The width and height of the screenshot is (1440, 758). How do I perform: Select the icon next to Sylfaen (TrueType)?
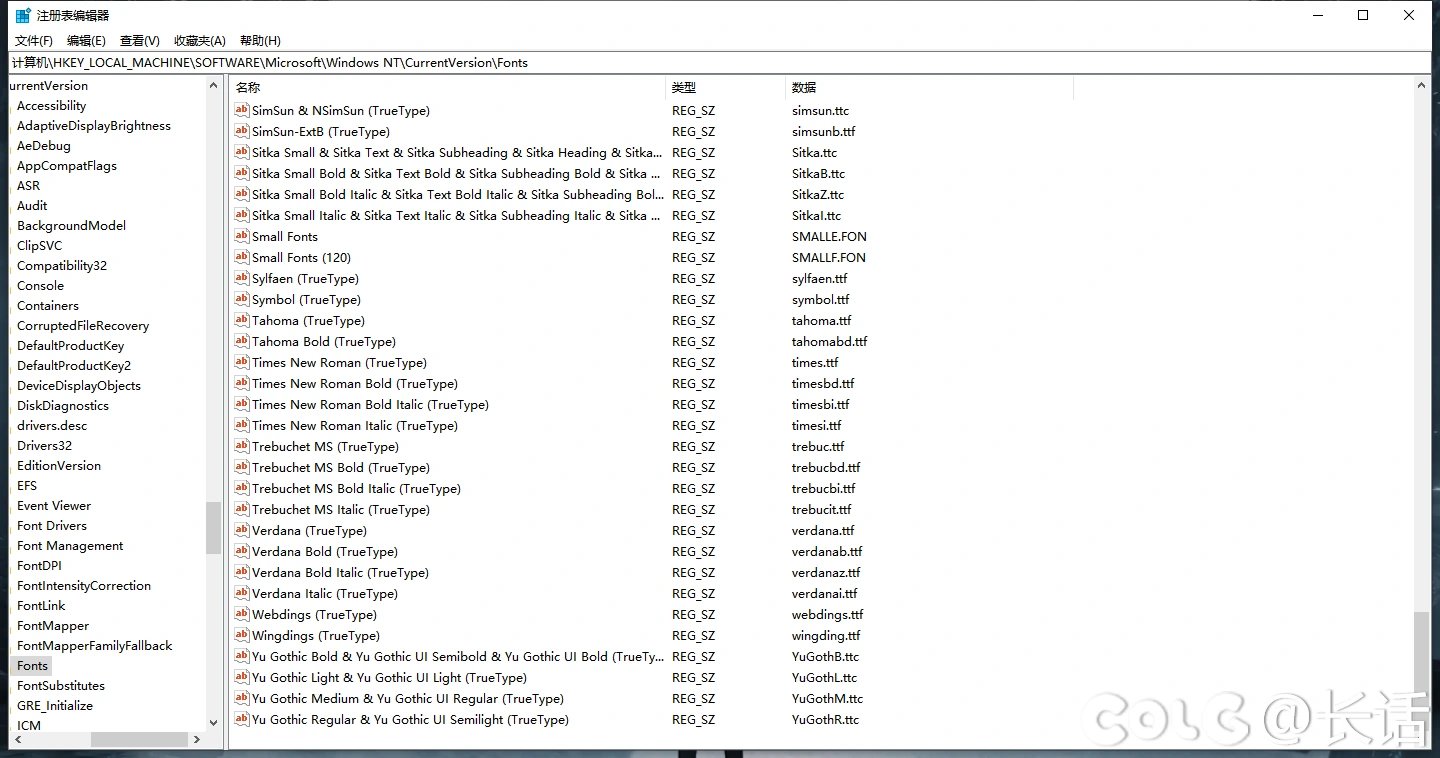tap(241, 278)
